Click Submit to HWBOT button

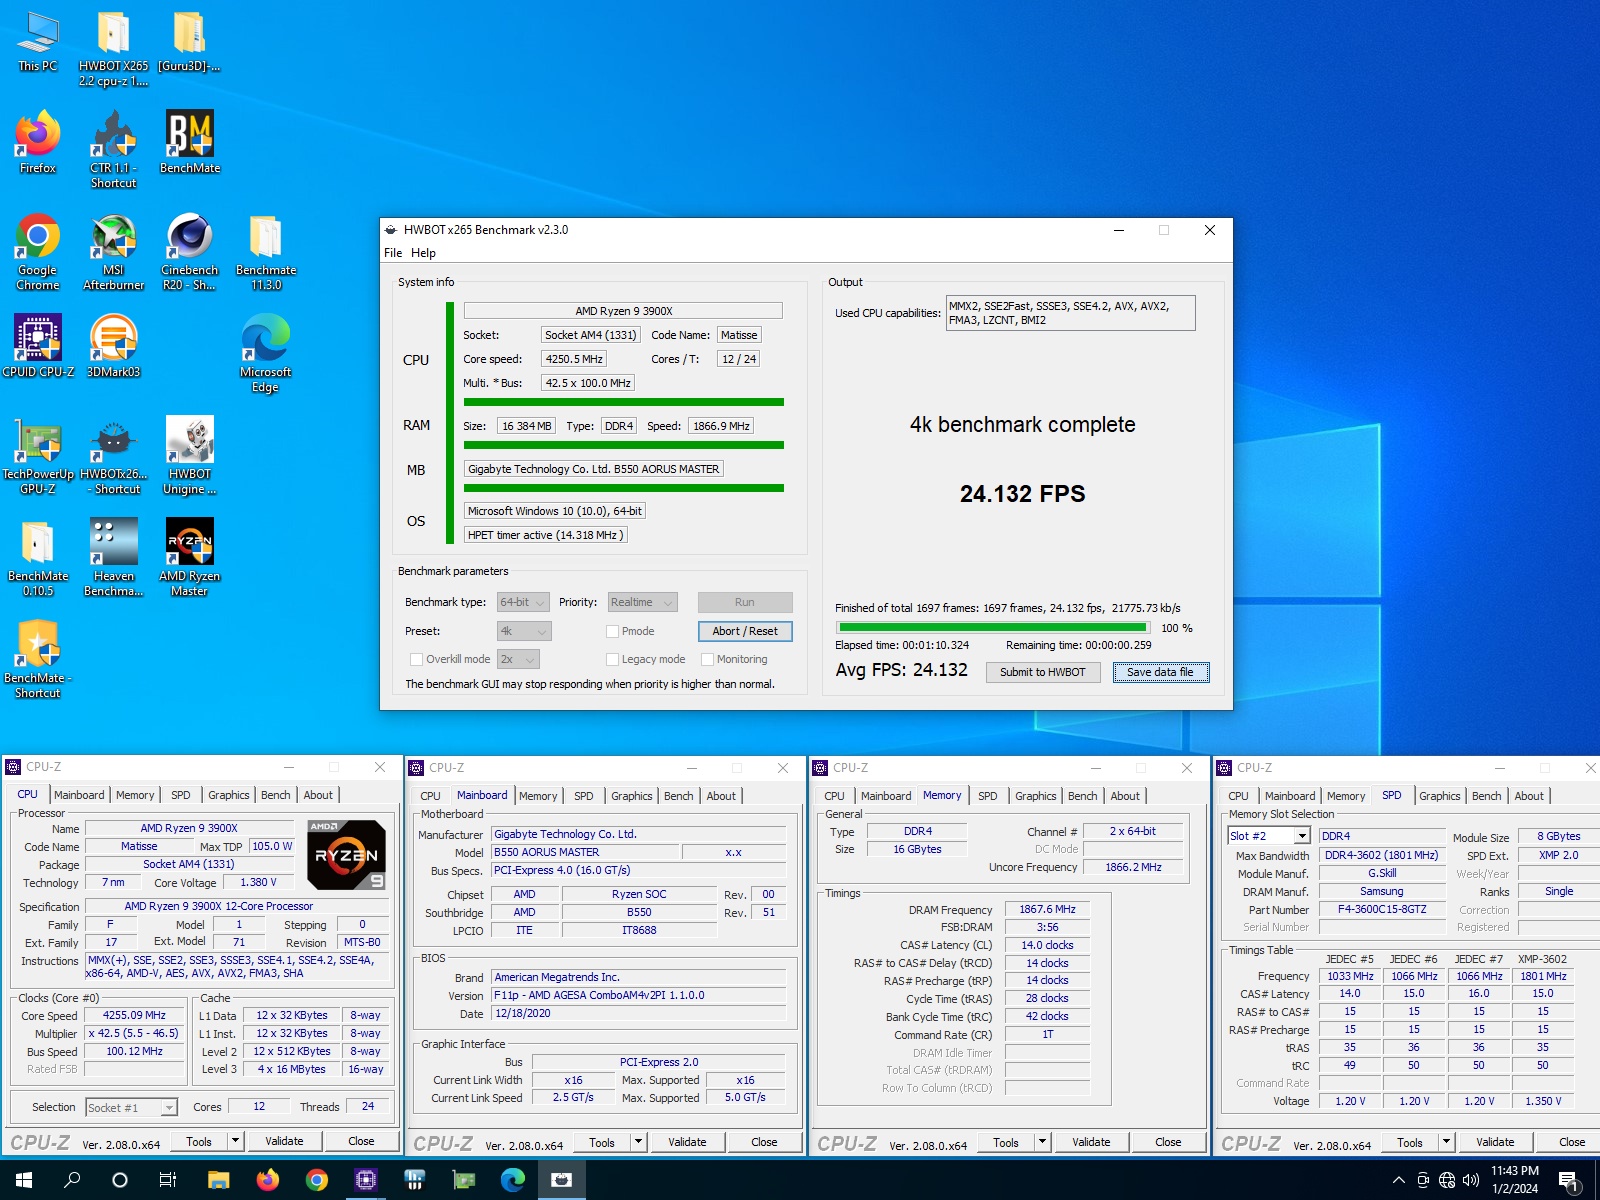point(1042,672)
